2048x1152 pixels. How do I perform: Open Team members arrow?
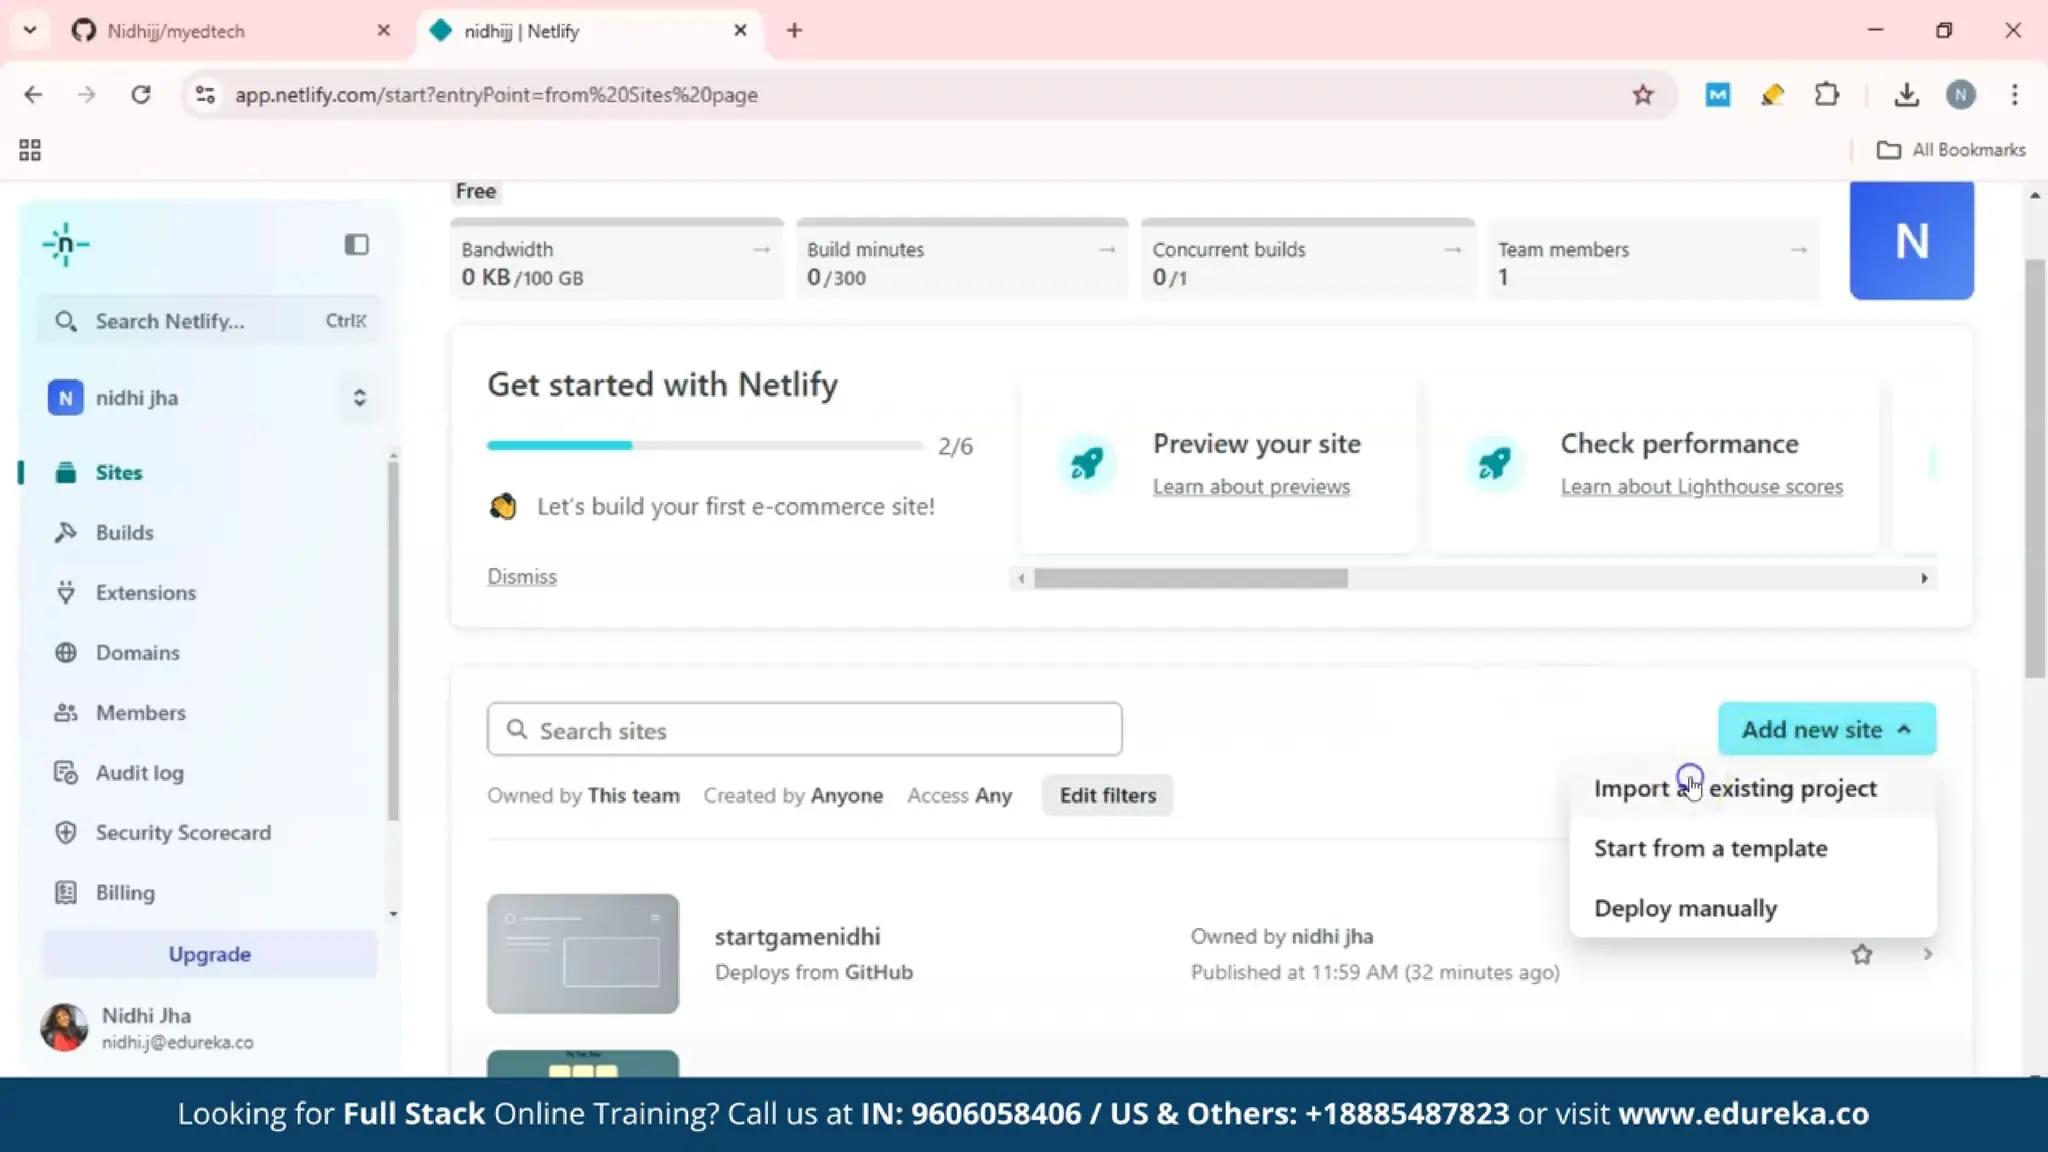tap(1799, 249)
